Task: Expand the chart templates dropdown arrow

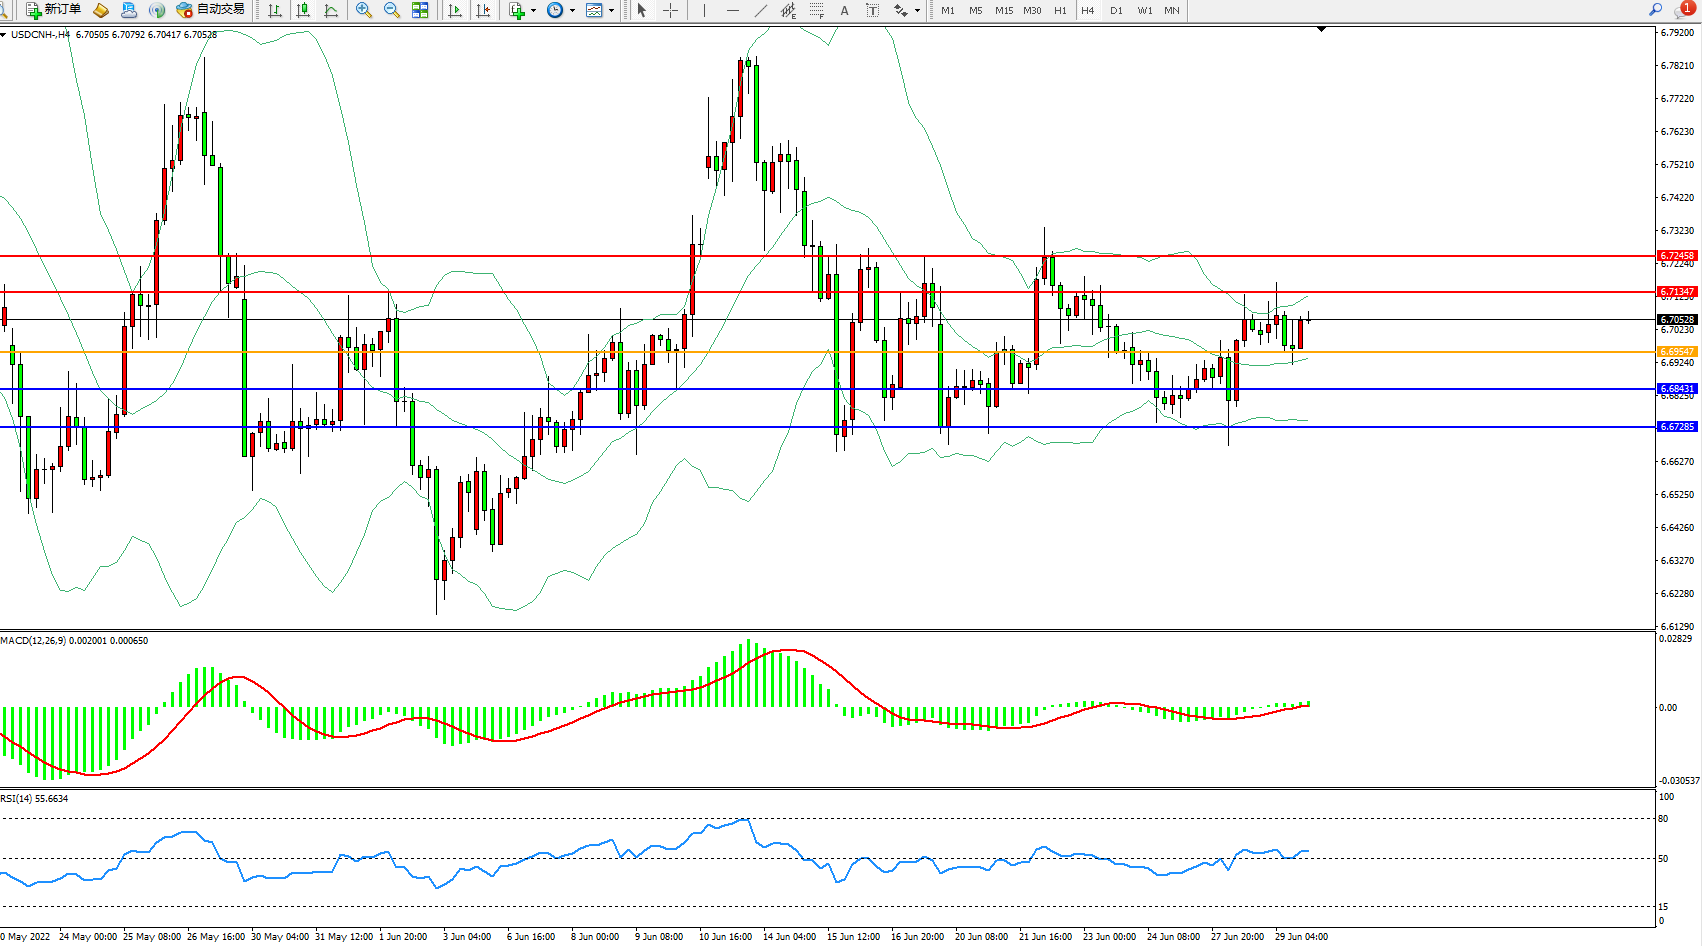Action: coord(611,10)
